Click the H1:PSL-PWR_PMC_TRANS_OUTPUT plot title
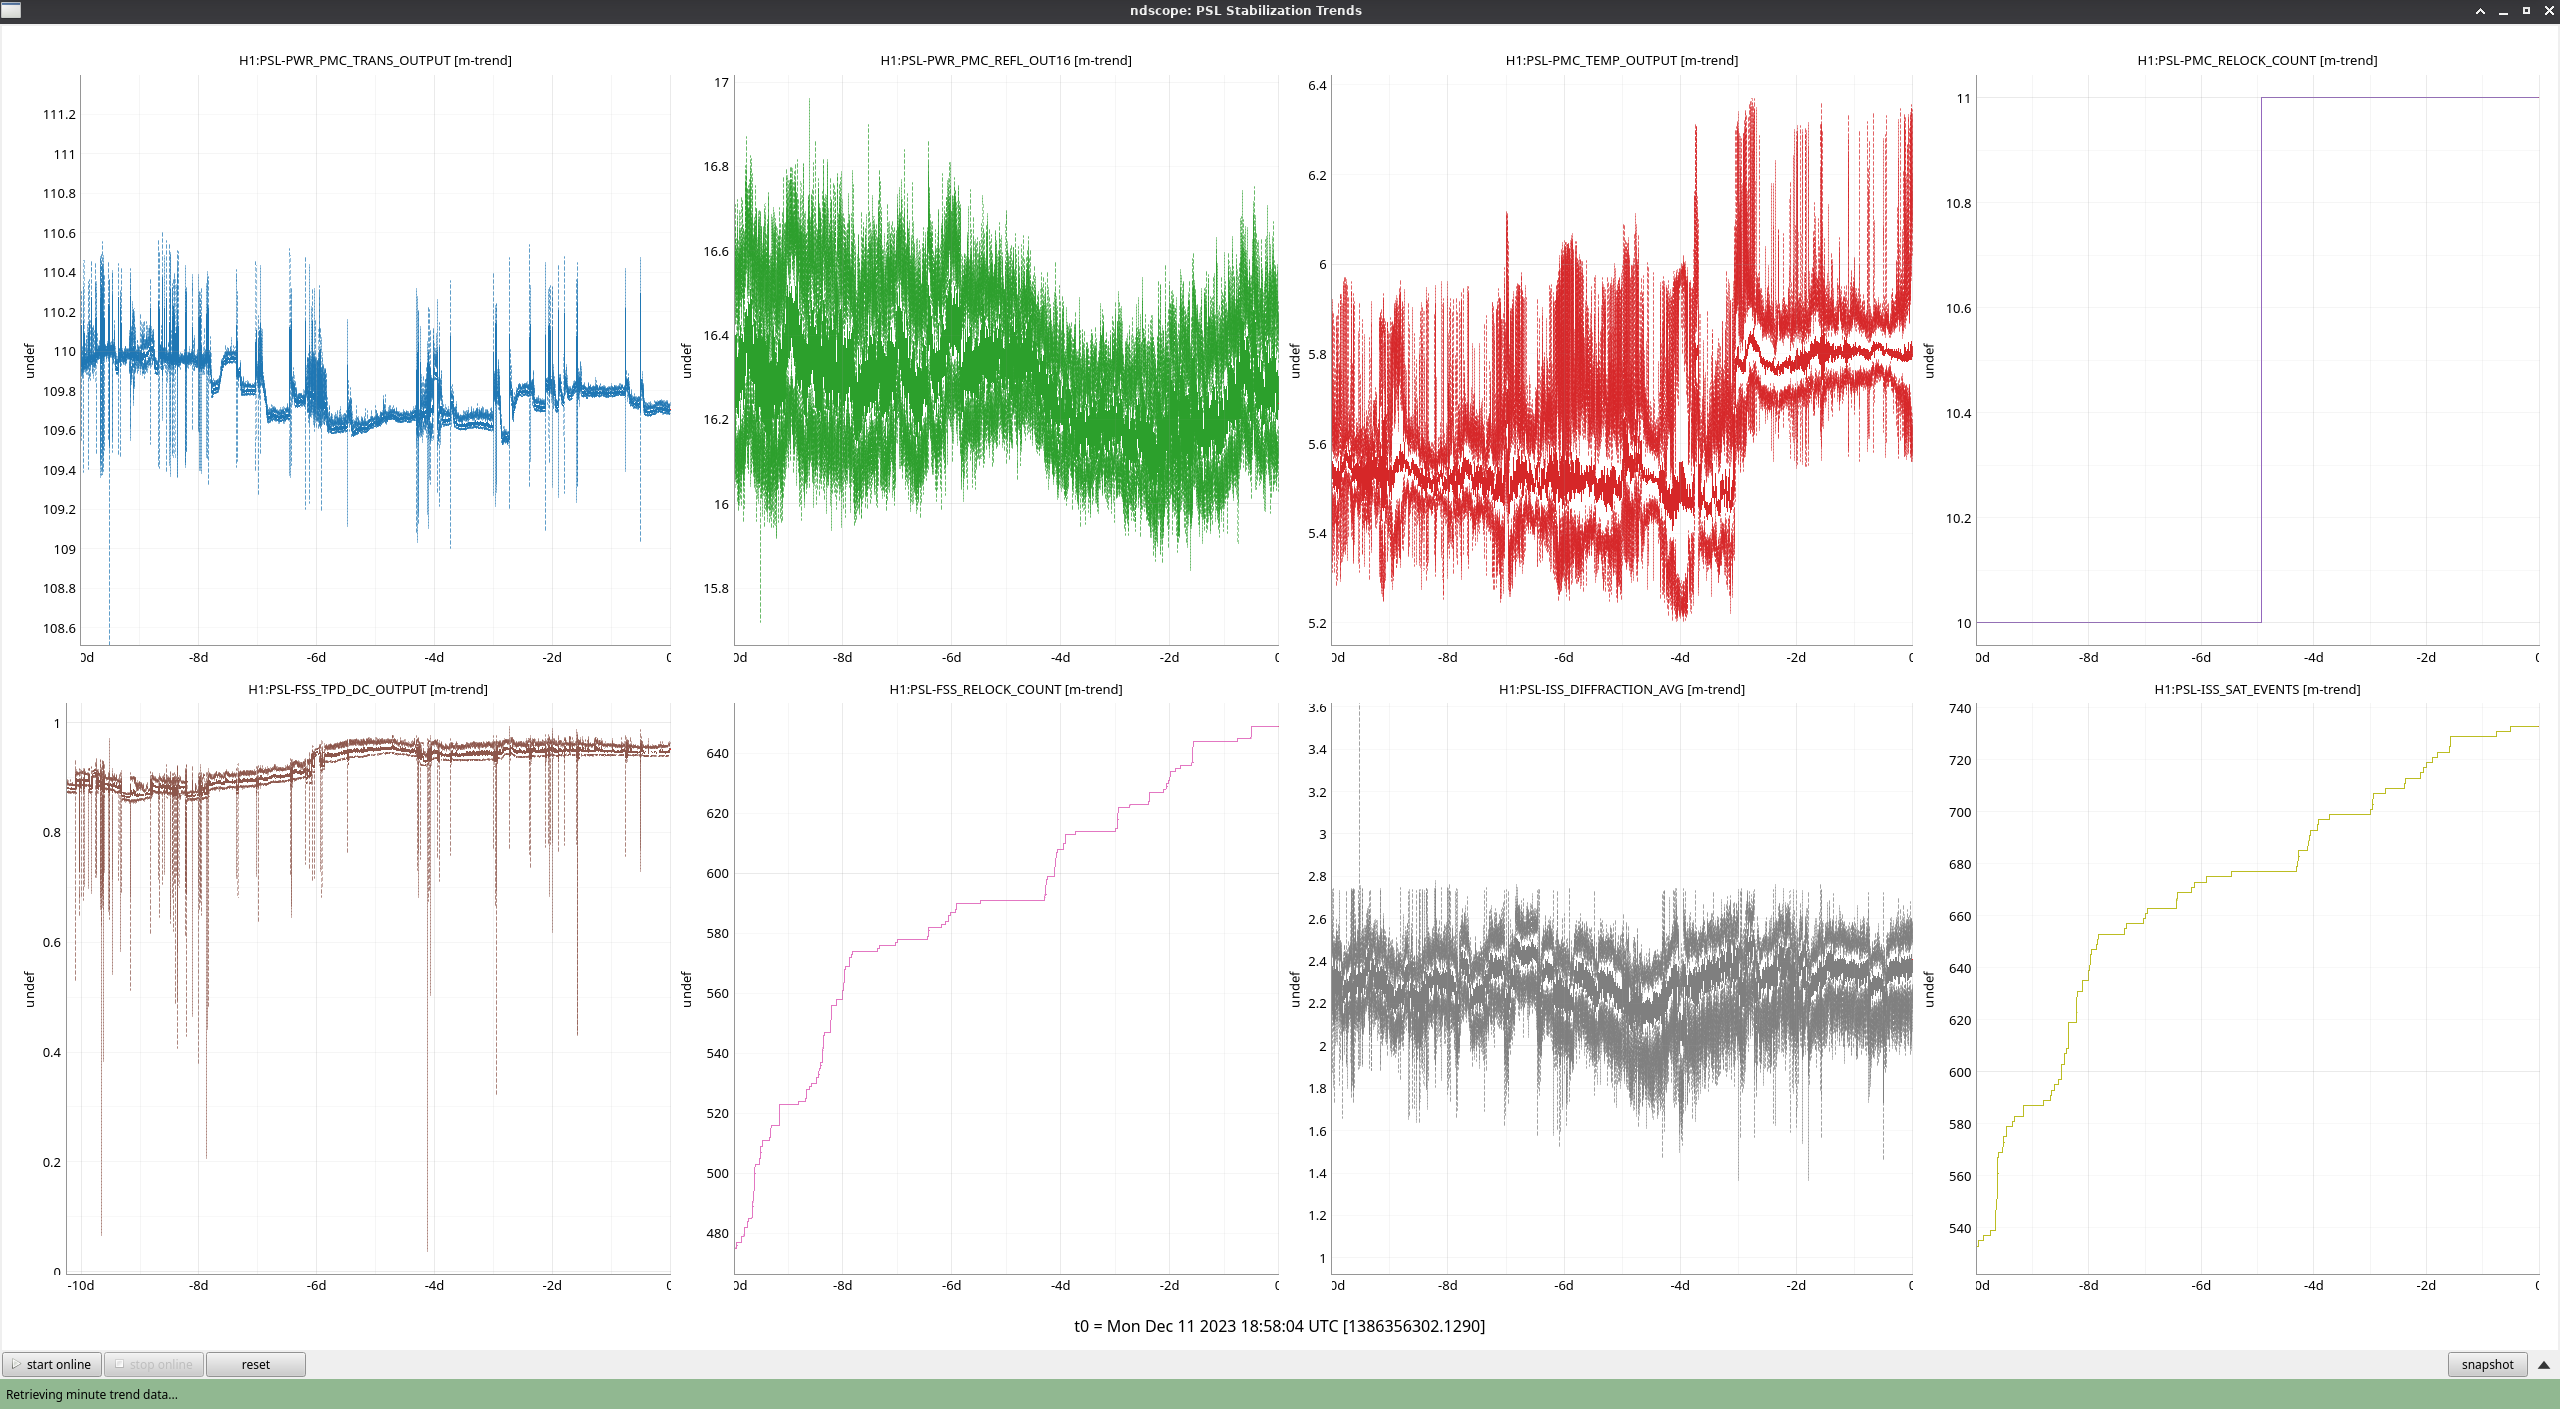Image resolution: width=2560 pixels, height=1409 pixels. pyautogui.click(x=375, y=60)
